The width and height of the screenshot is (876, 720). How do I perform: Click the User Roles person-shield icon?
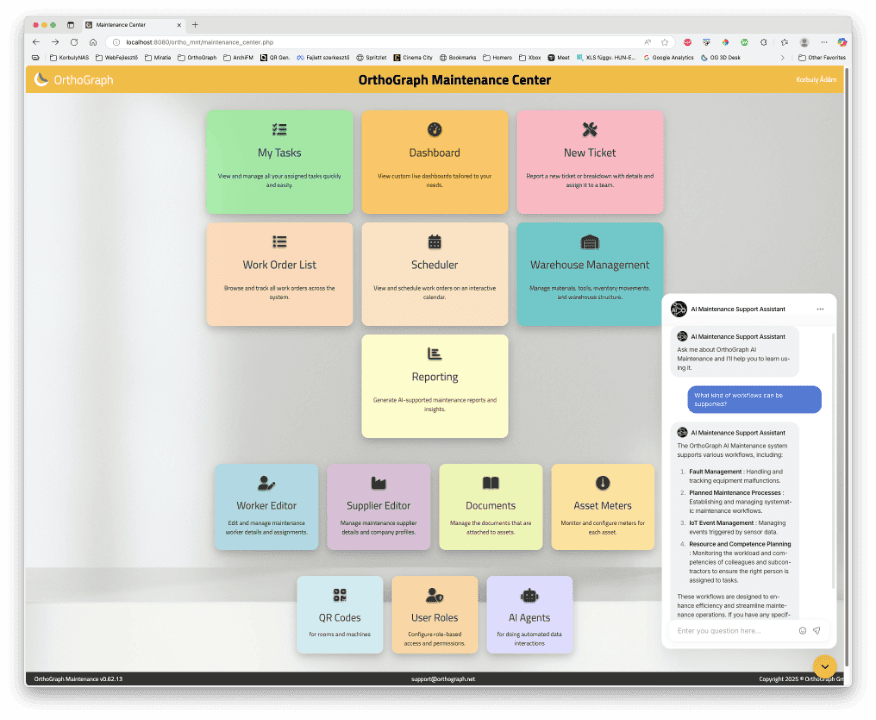(435, 595)
